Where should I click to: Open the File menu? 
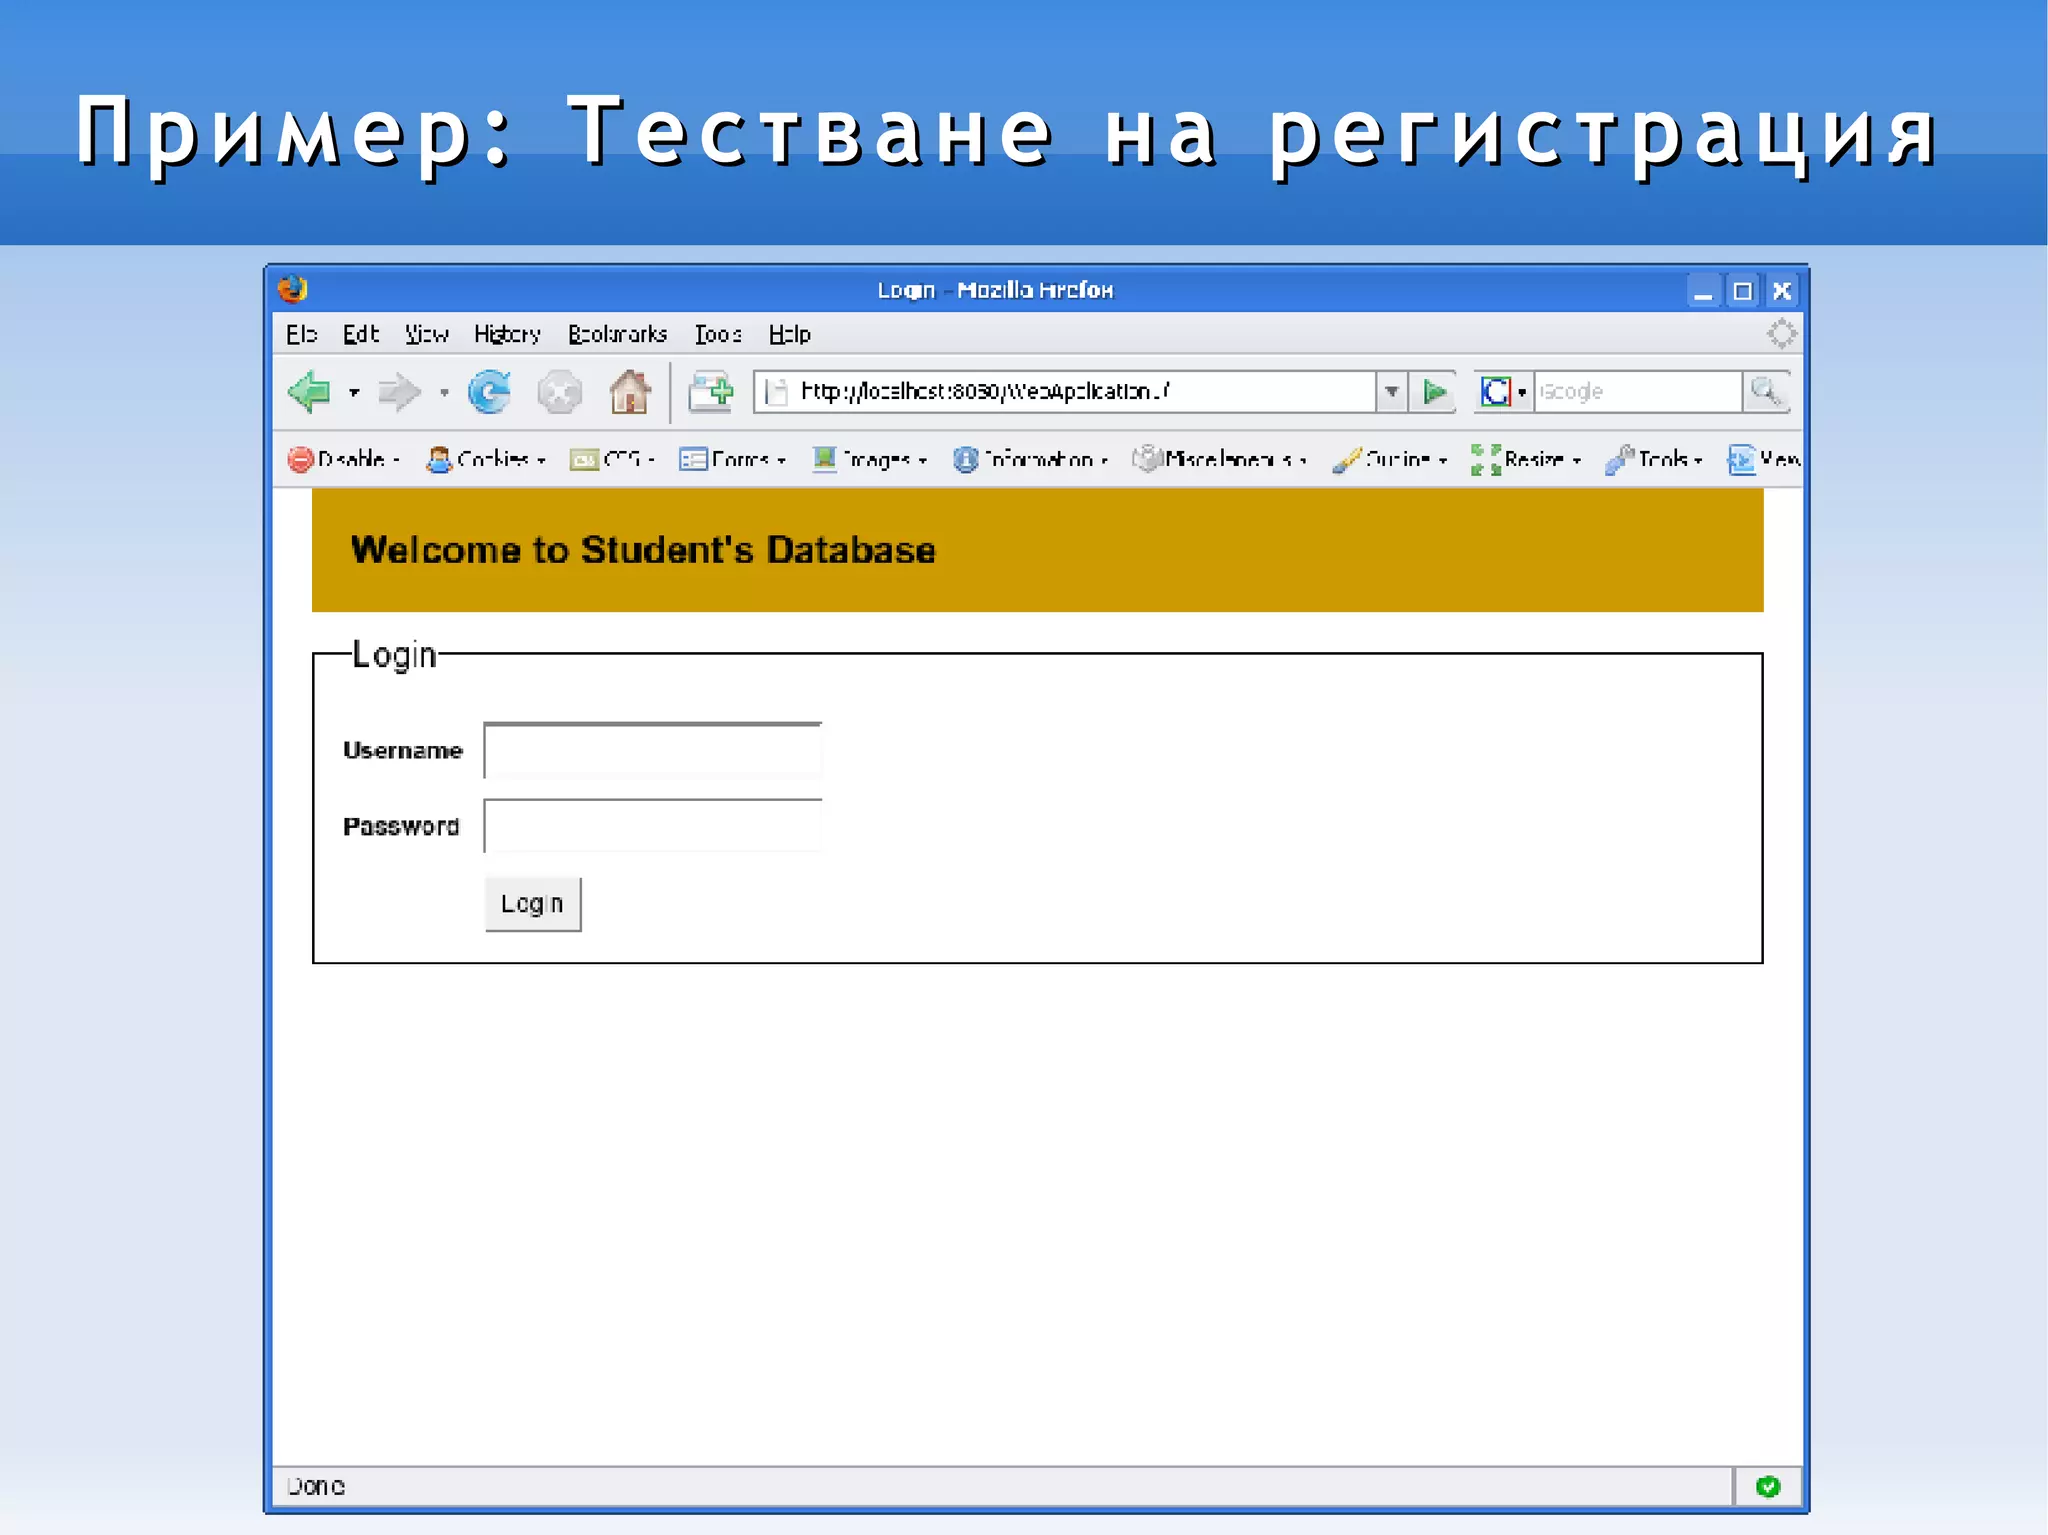(x=301, y=334)
